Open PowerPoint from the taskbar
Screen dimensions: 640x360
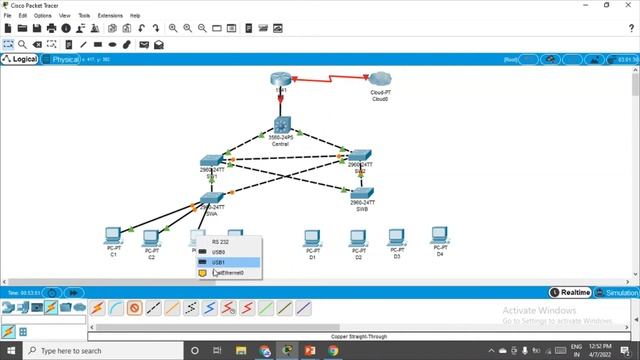[x=310, y=351]
